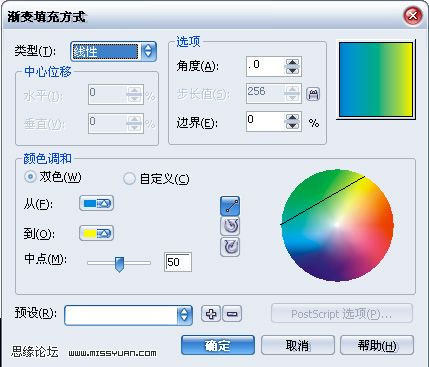
Task: Open the 从 start color picker
Action: click(x=96, y=203)
